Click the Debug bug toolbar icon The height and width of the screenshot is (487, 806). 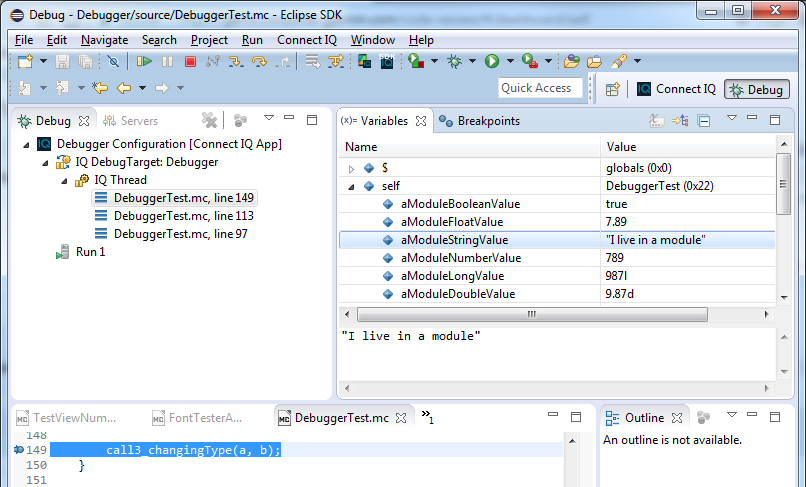(454, 61)
